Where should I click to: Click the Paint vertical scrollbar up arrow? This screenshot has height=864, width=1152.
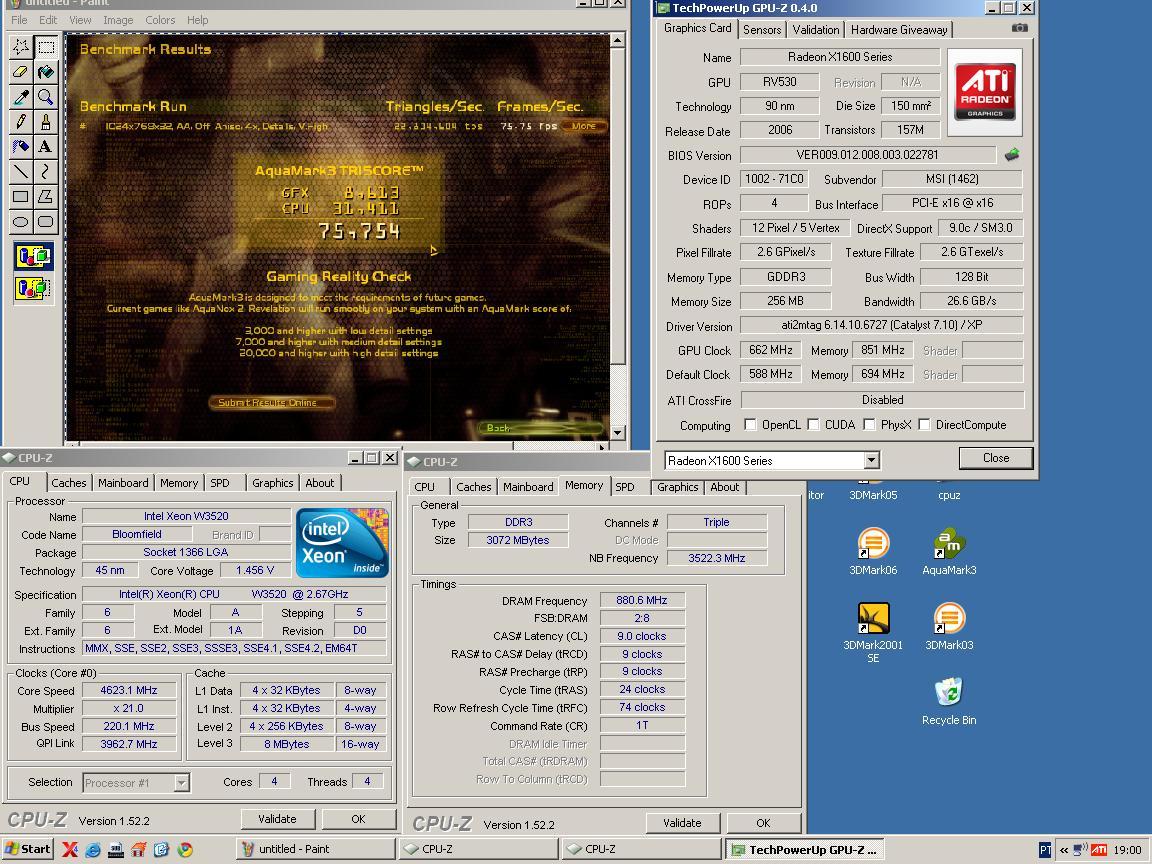[x=617, y=40]
